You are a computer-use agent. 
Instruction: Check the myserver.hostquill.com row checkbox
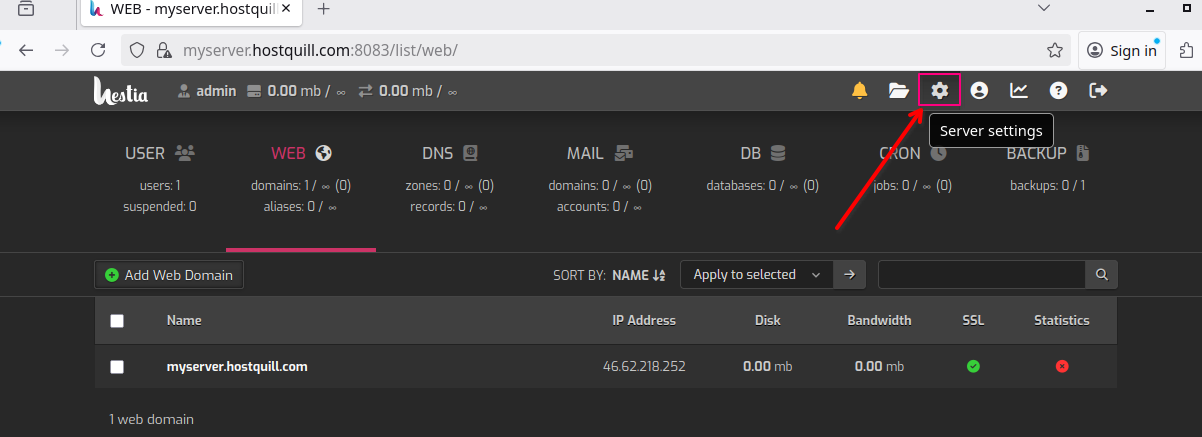[x=117, y=367]
